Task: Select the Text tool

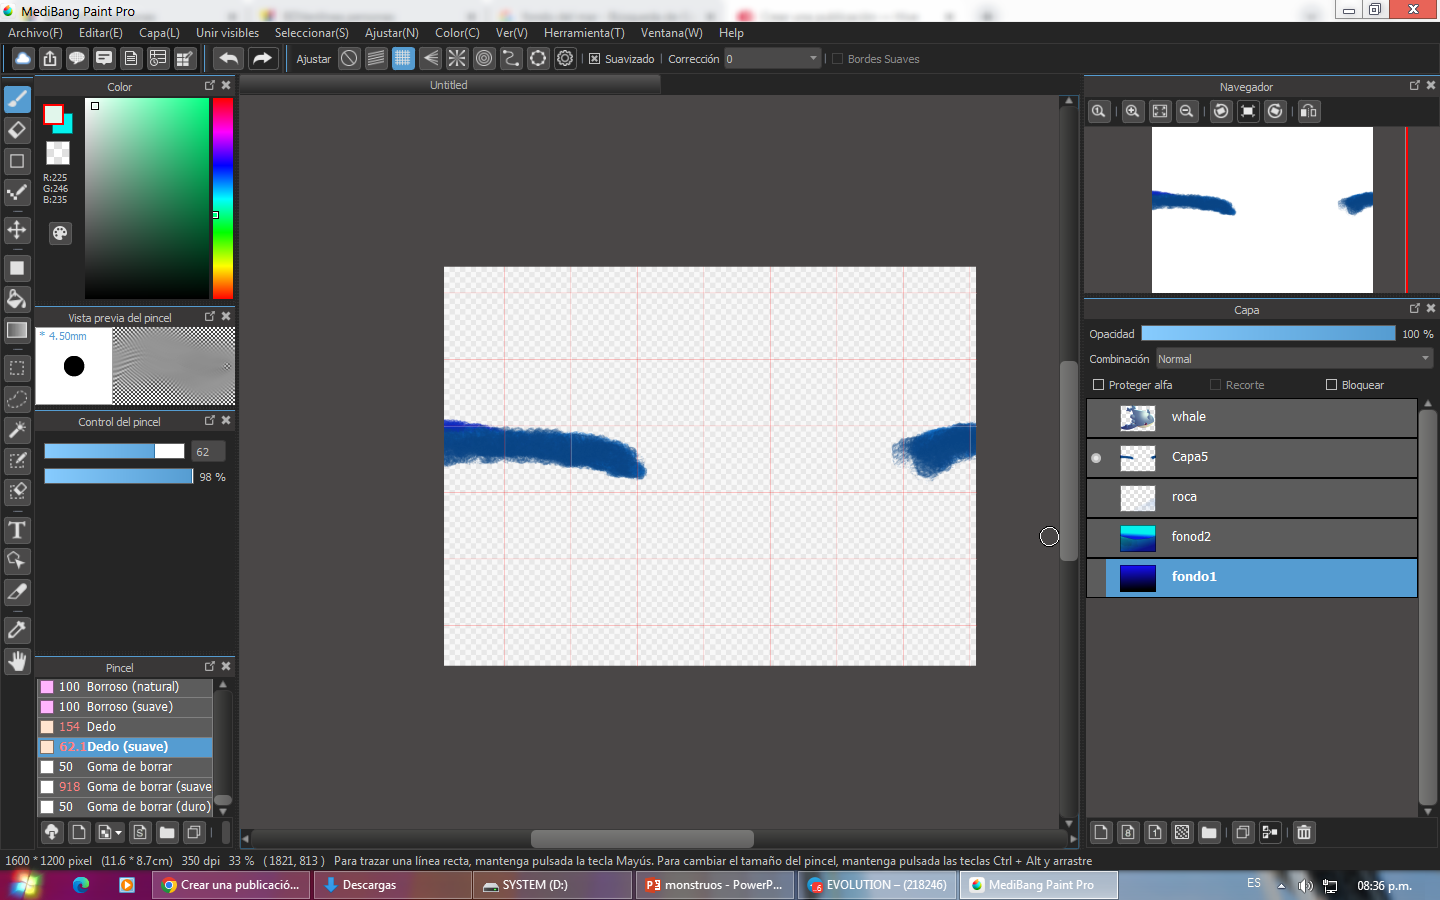Action: [17, 530]
